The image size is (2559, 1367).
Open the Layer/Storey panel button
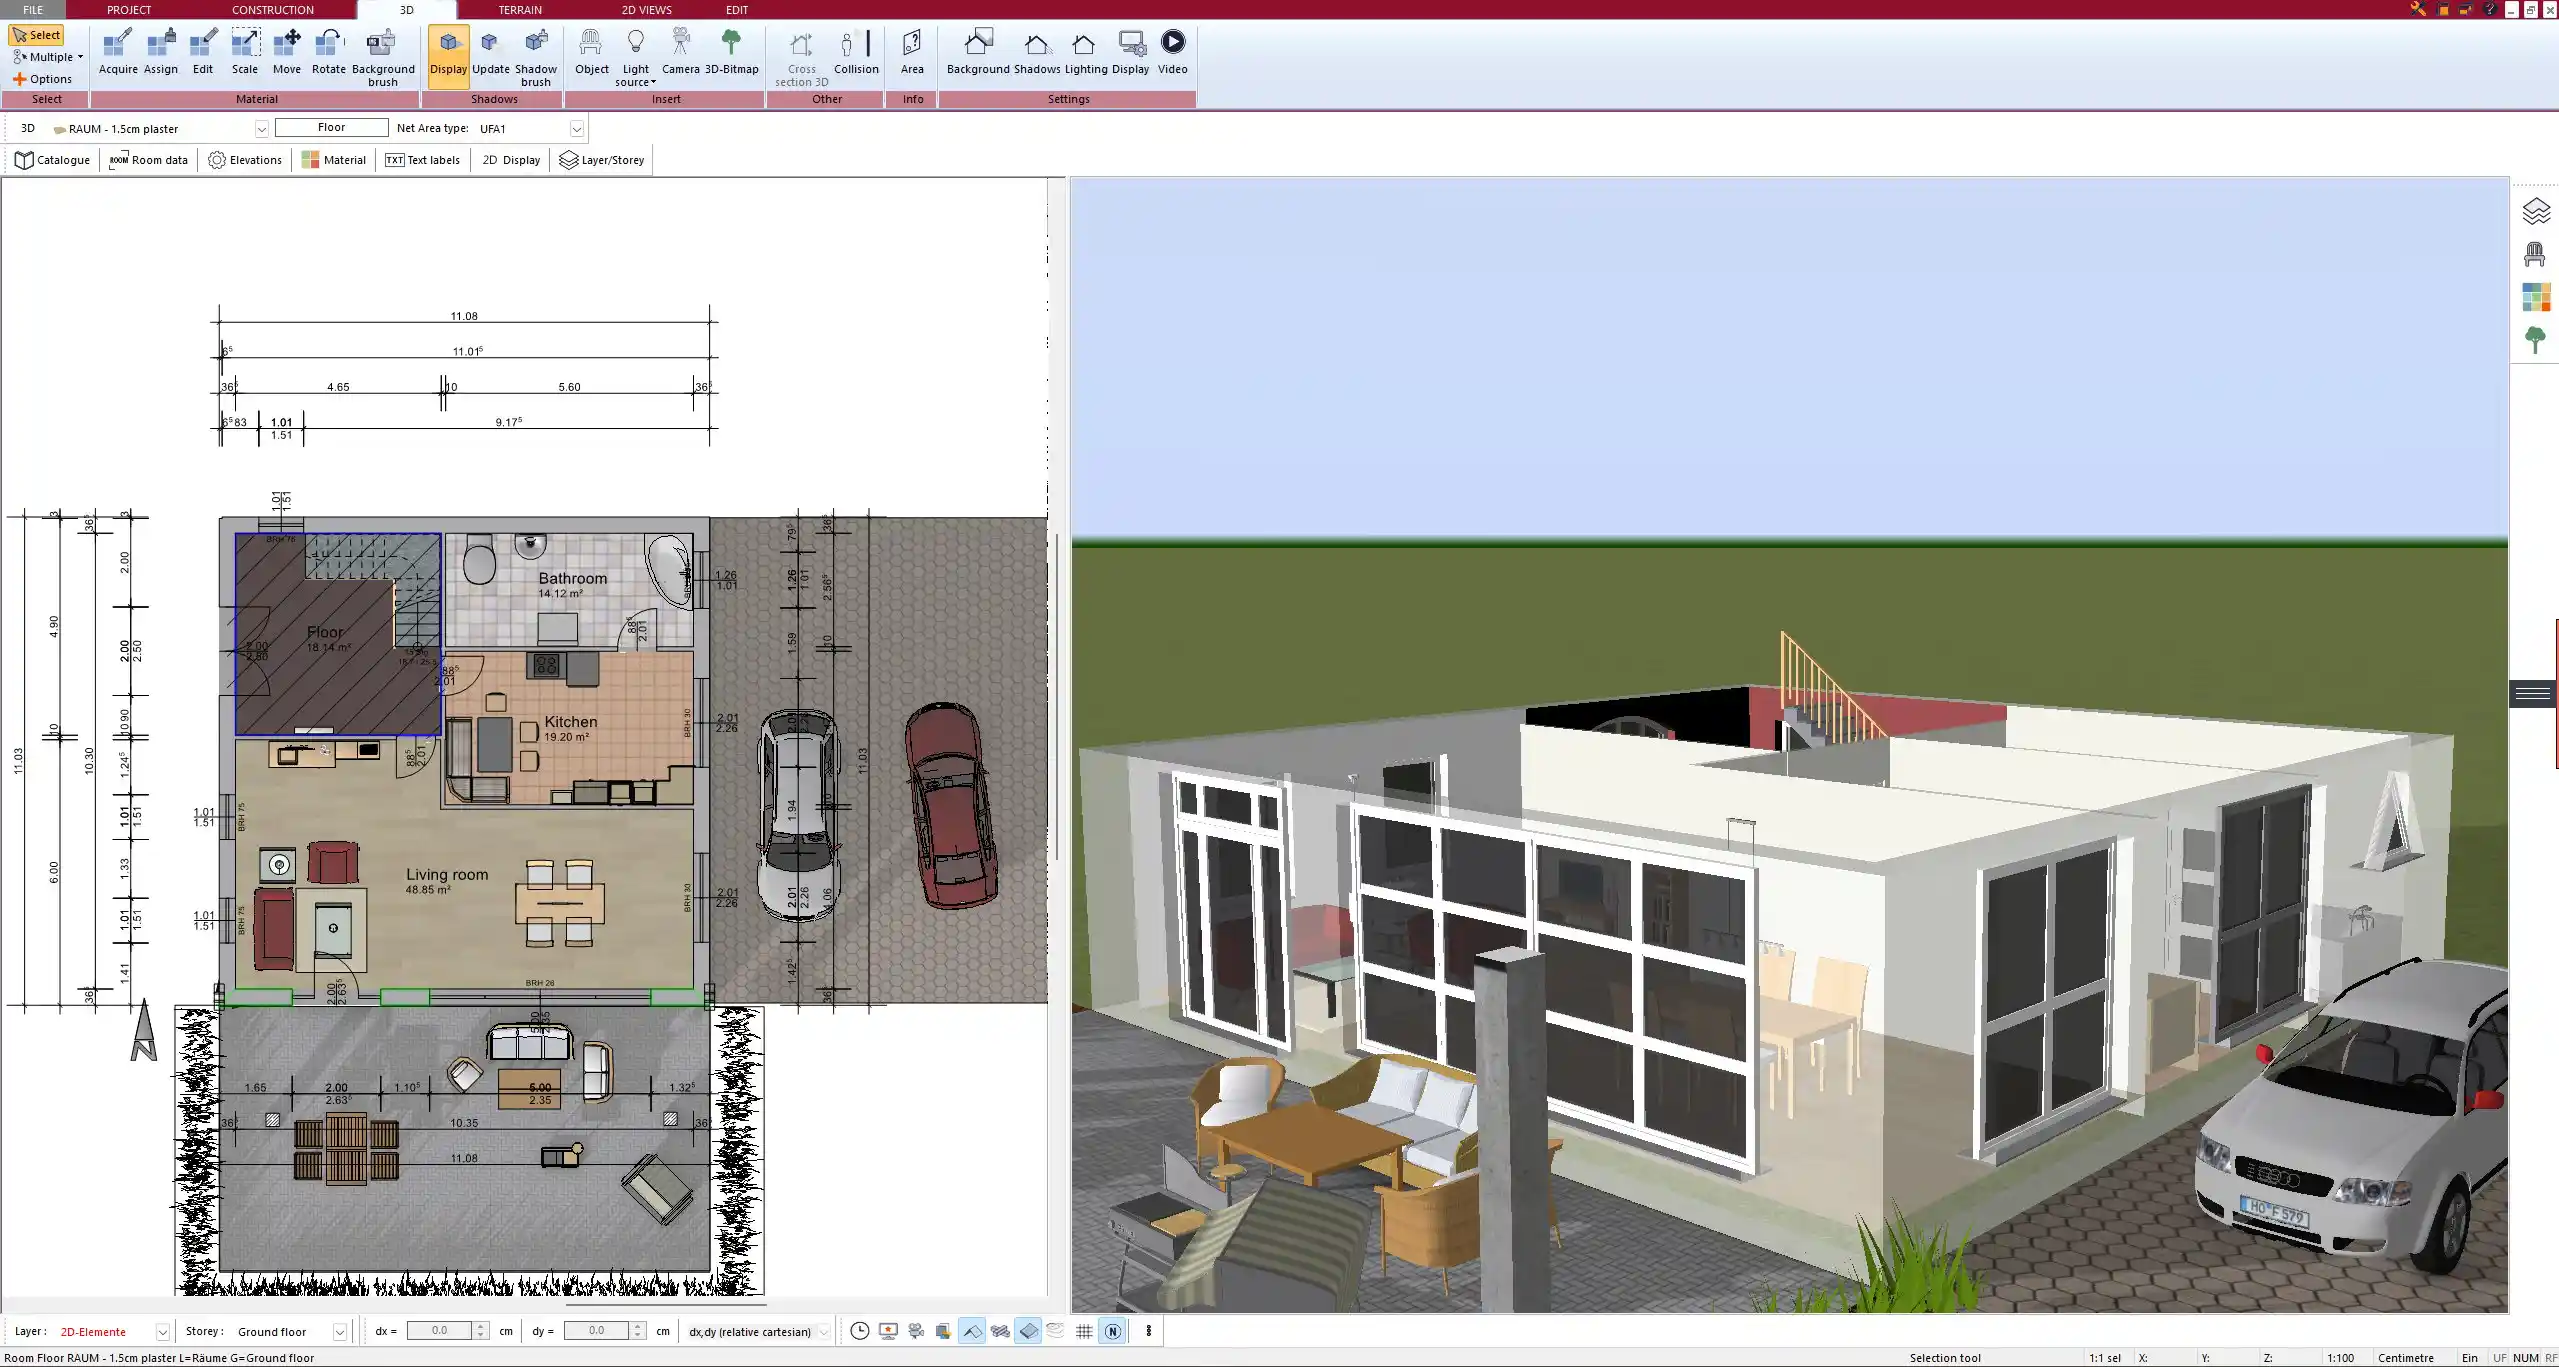[602, 160]
